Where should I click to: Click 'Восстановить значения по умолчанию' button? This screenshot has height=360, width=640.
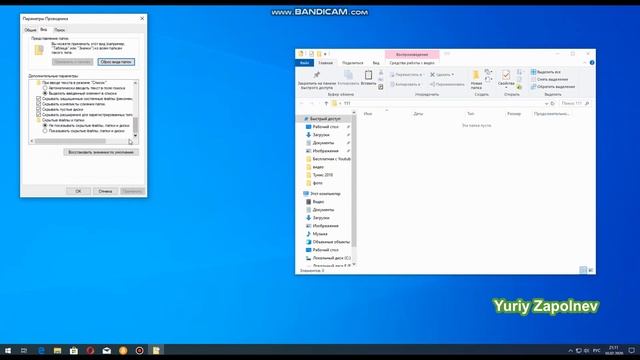tap(101, 152)
